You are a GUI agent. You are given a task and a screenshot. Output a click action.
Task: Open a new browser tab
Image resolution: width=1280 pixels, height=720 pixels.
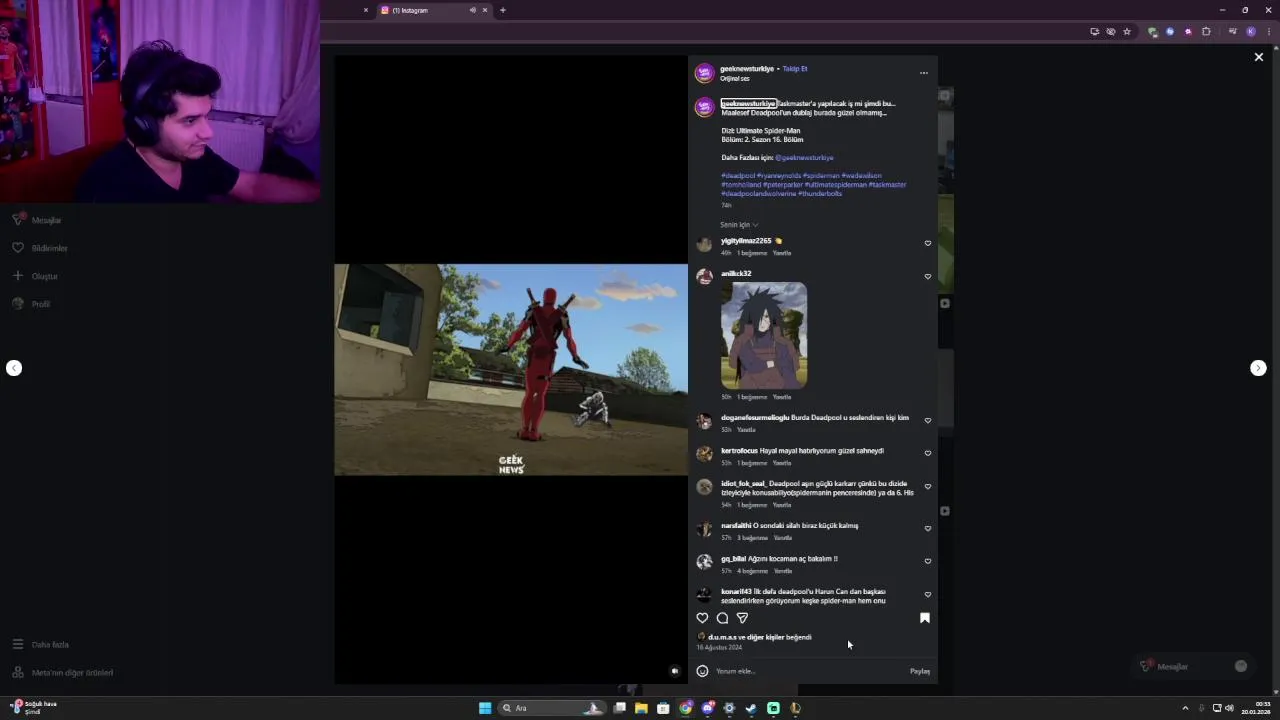coord(503,10)
